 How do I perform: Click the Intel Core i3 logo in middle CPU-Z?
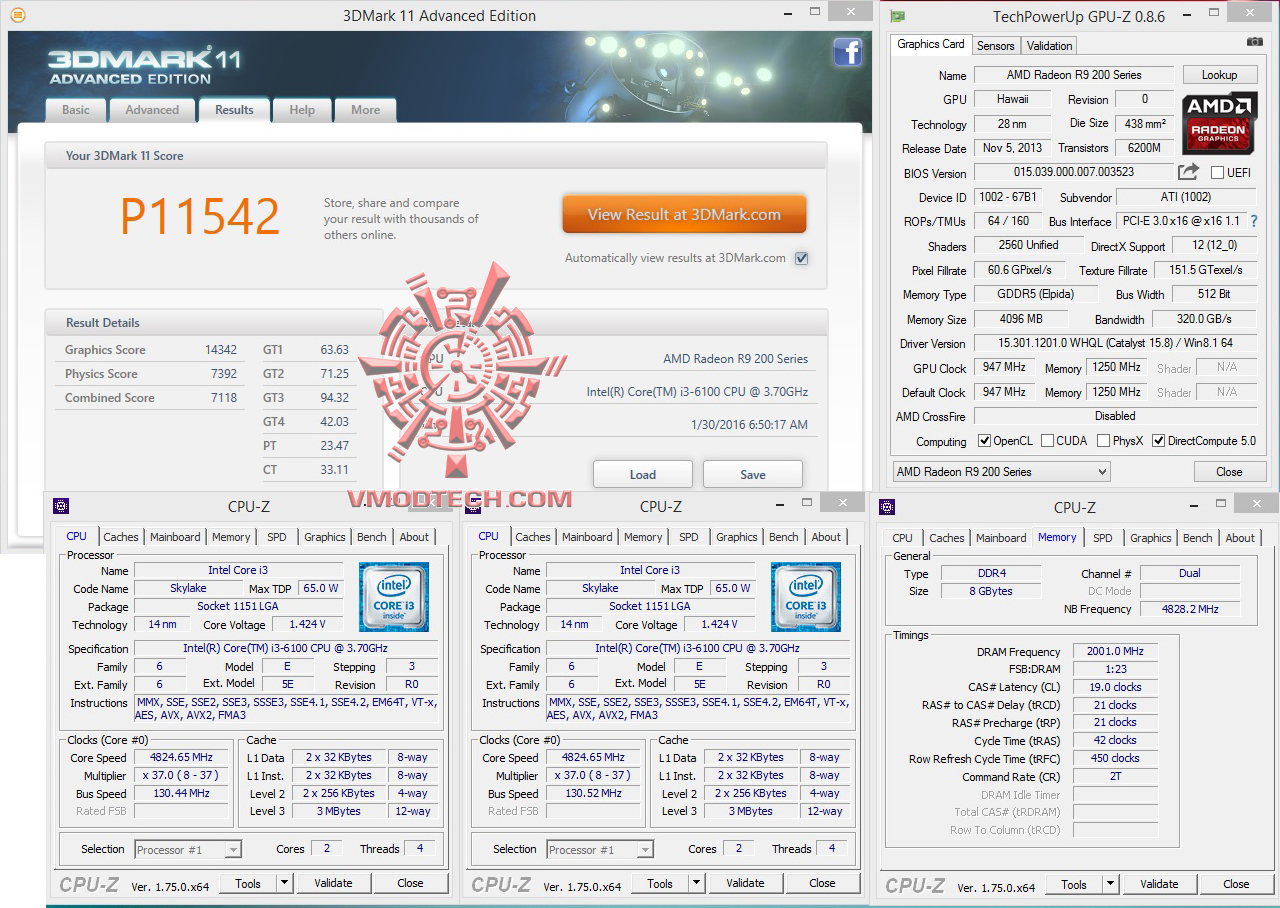806,597
